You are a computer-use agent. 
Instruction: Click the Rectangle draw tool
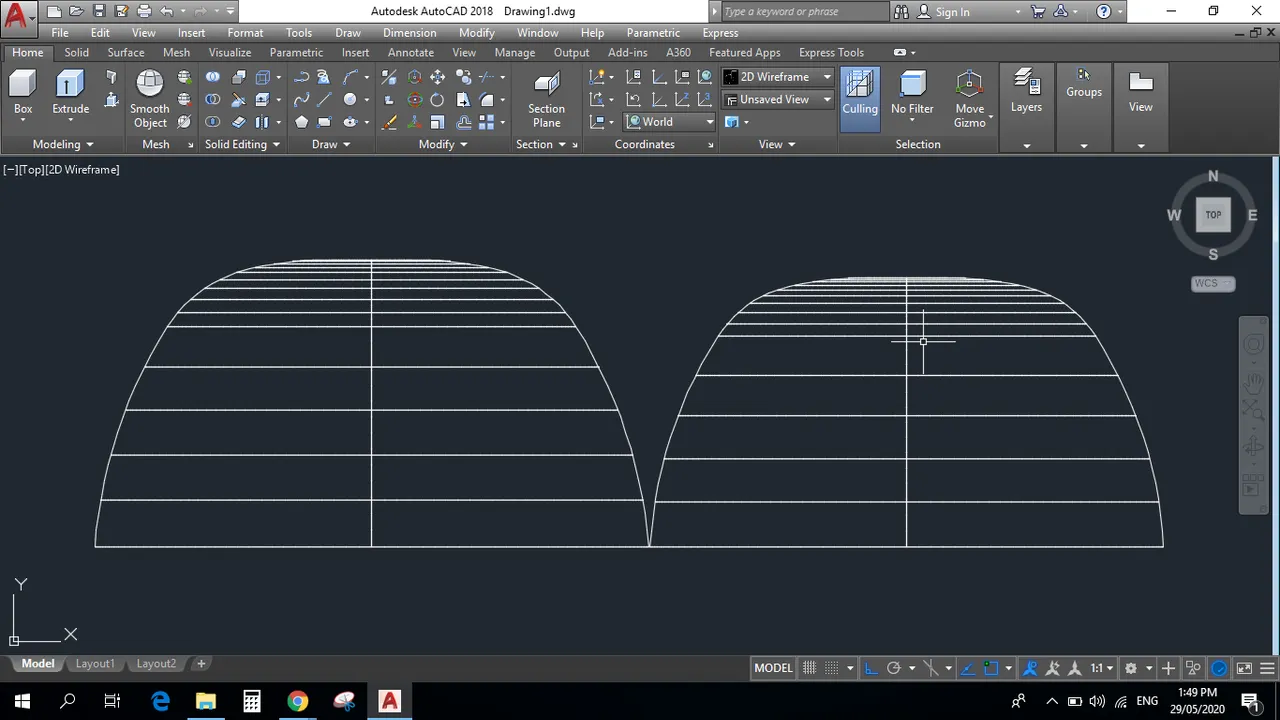pyautogui.click(x=324, y=122)
